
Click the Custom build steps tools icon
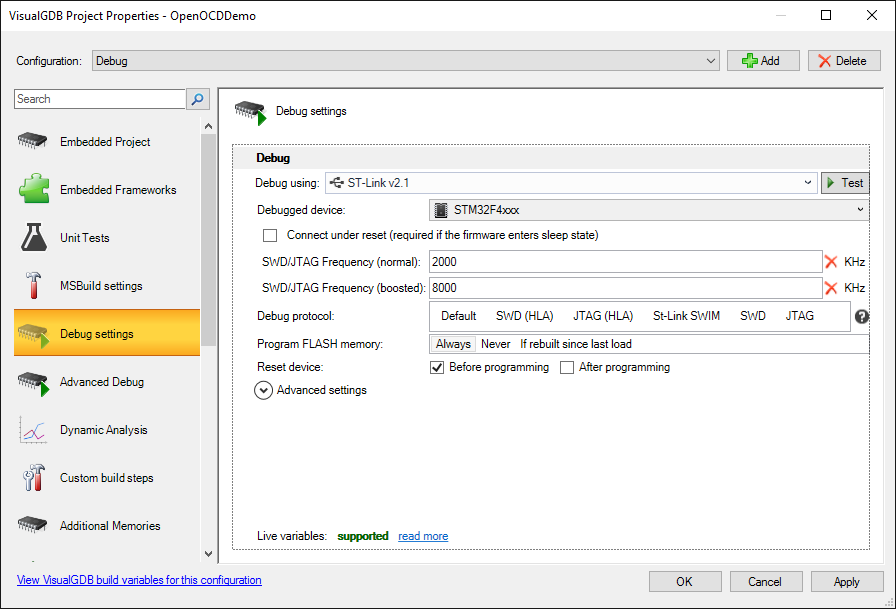[x=34, y=478]
